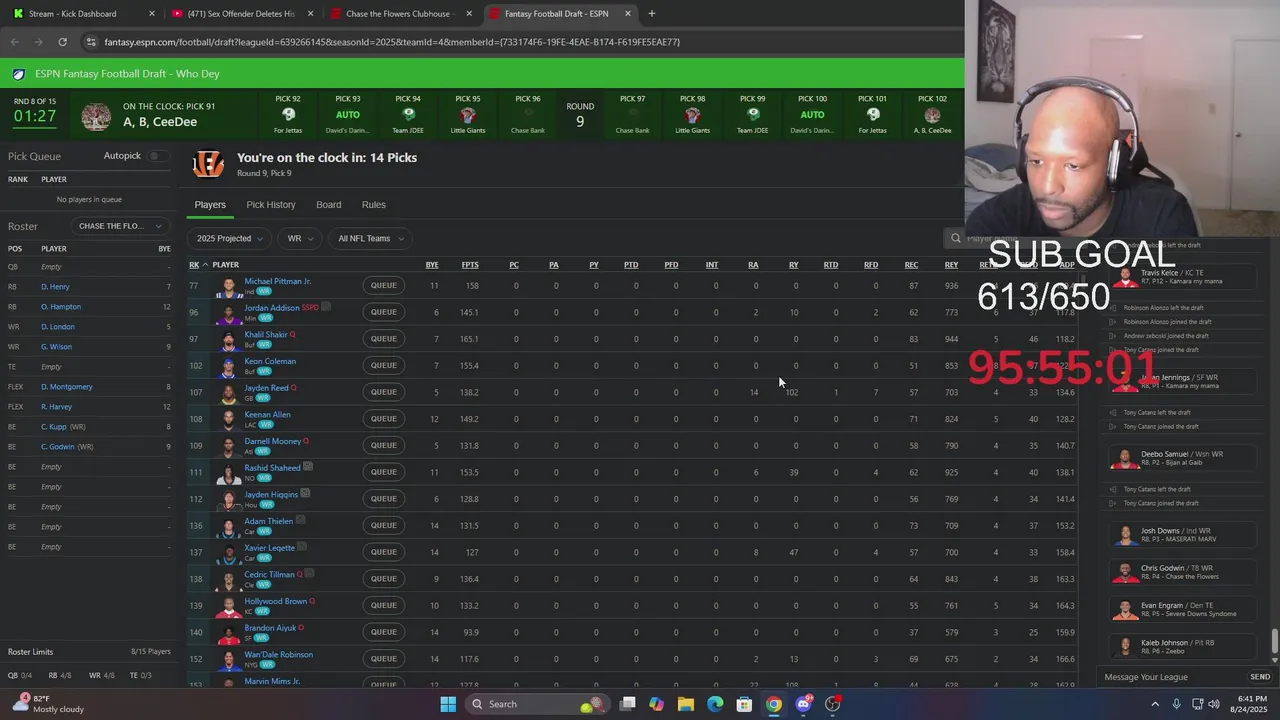1280x720 pixels.
Task: Switch to the Players tab
Action: point(210,204)
